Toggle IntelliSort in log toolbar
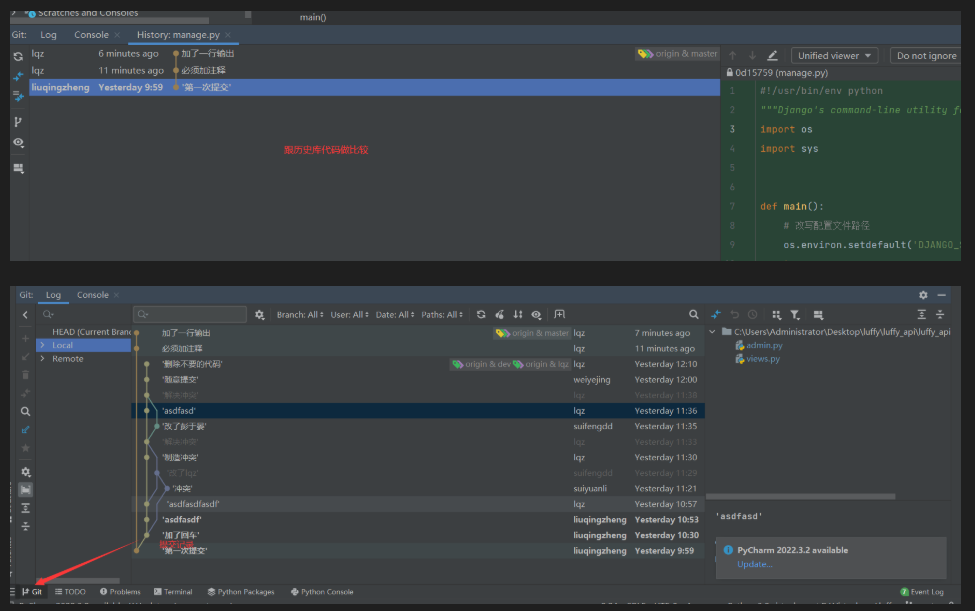This screenshot has height=611, width=975. [517, 315]
